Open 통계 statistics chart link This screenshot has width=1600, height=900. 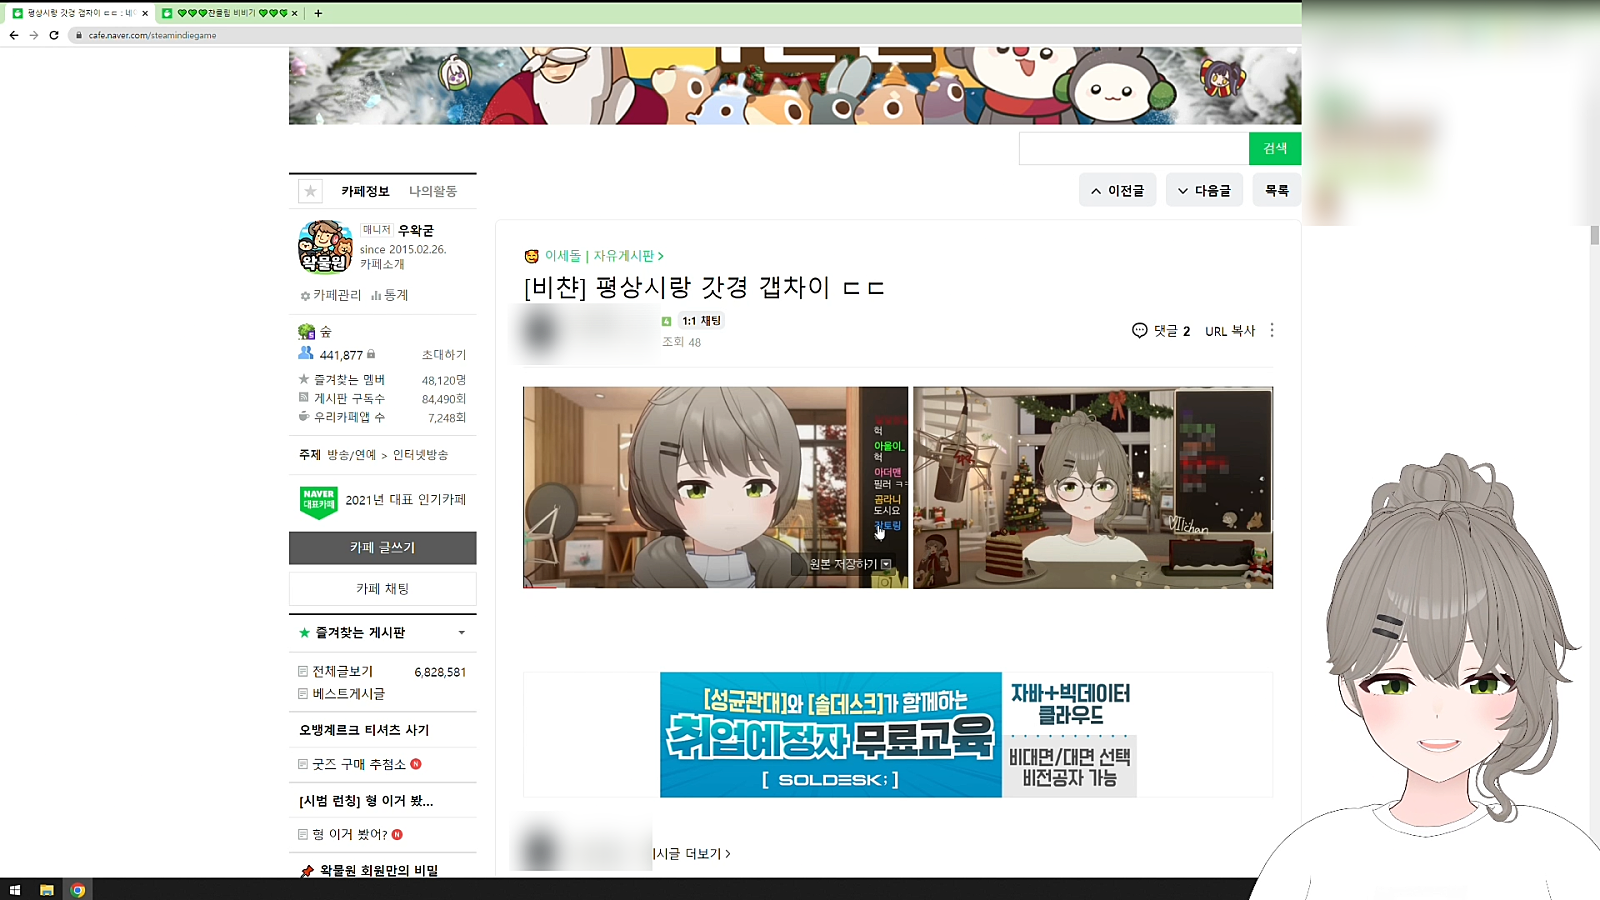tap(390, 295)
